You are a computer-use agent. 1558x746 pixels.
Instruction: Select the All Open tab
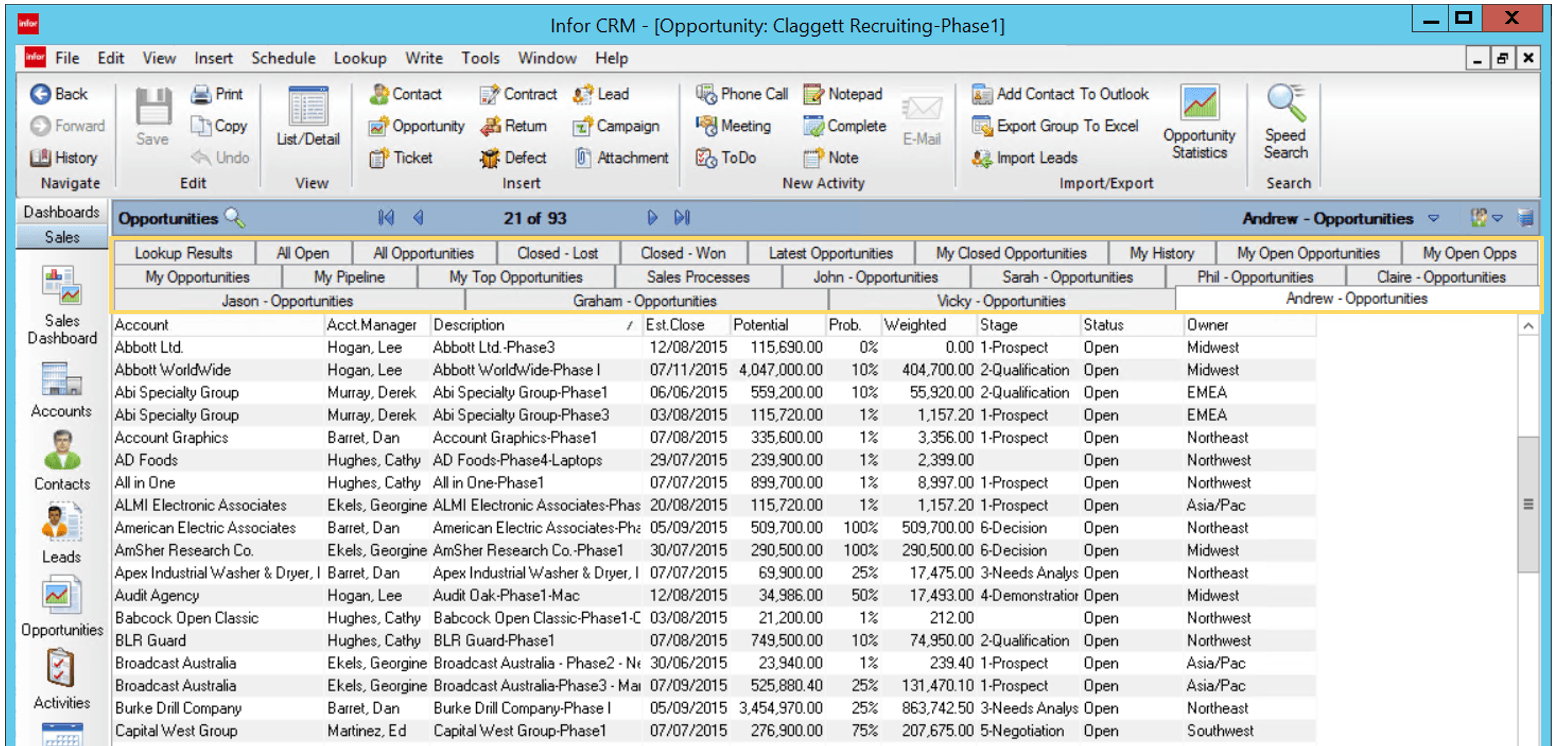[x=302, y=253]
